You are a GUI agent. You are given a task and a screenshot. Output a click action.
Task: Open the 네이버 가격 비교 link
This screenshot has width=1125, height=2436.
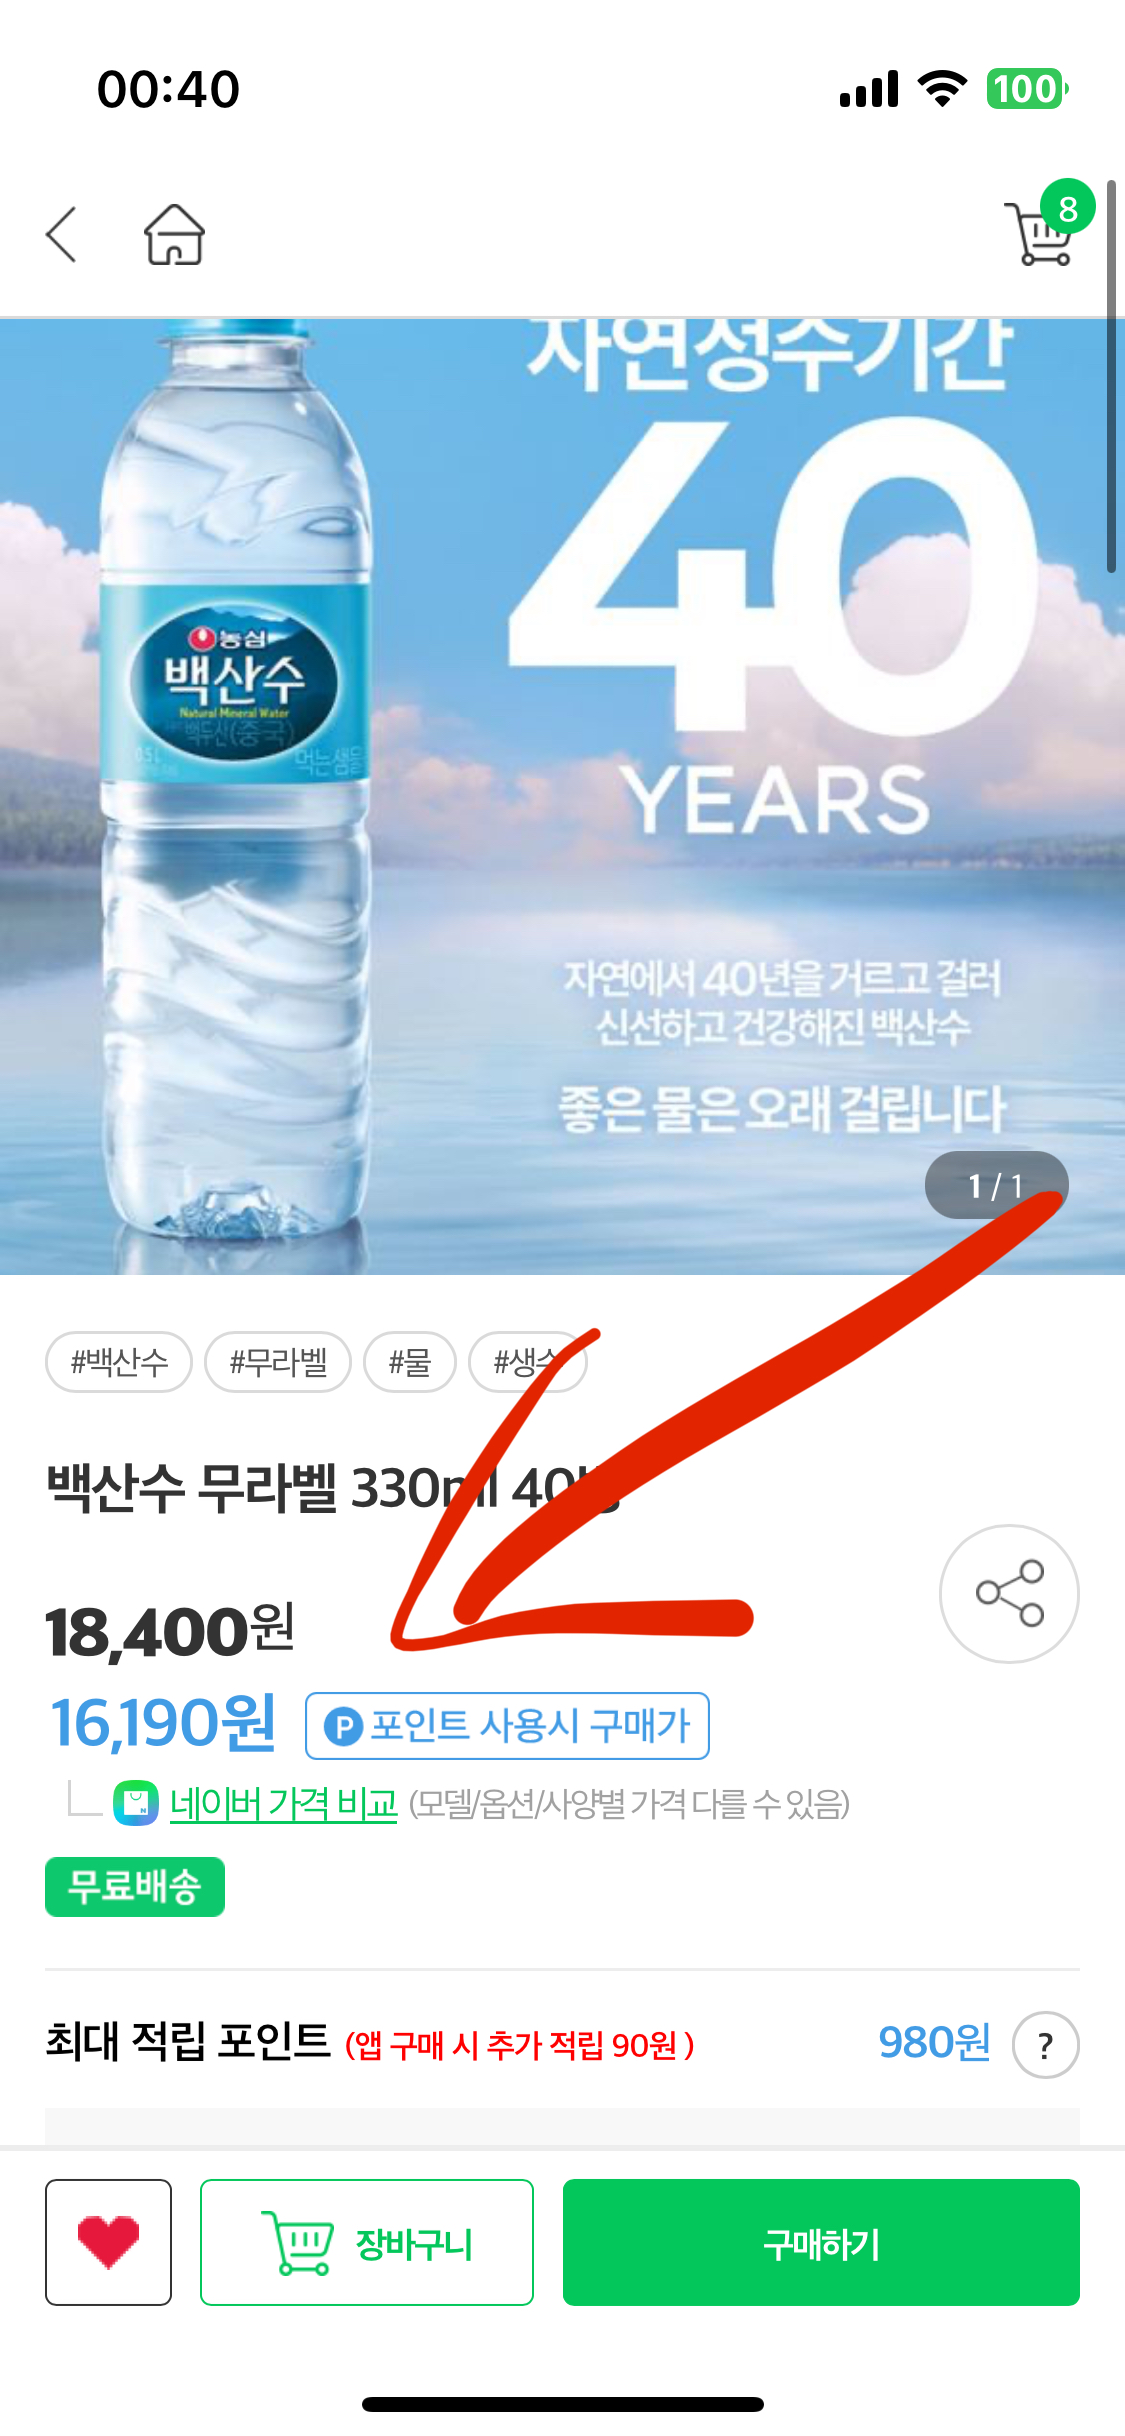pyautogui.click(x=284, y=1803)
